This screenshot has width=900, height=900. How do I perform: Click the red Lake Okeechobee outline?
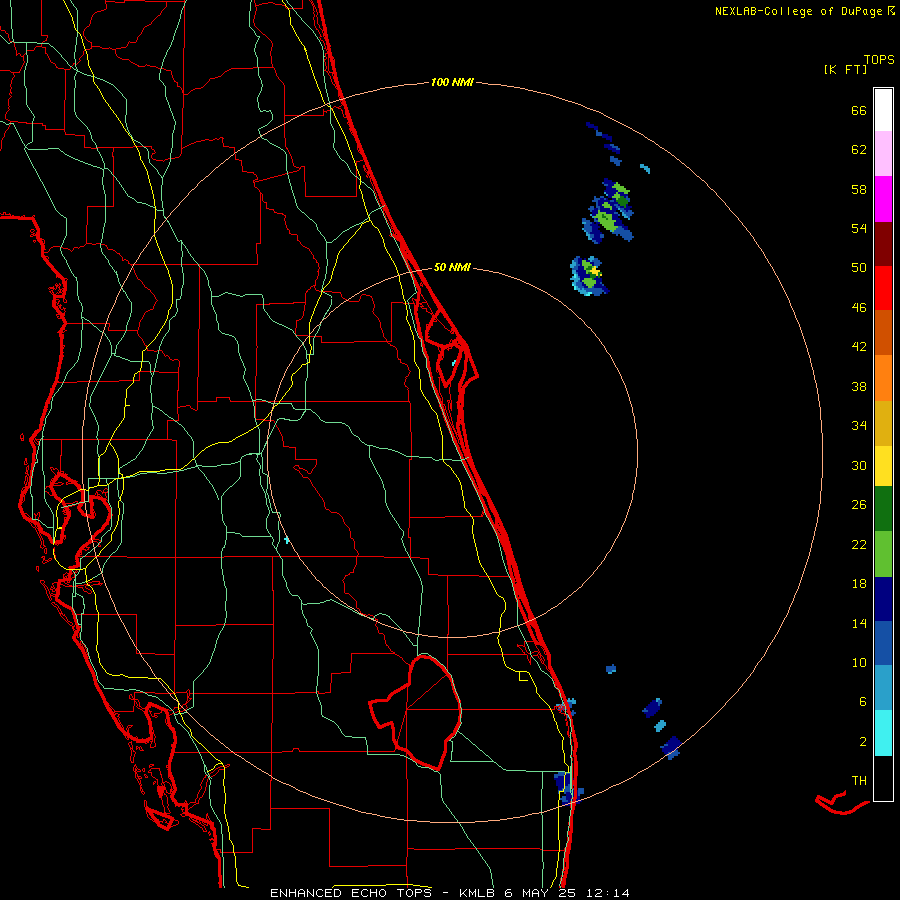(418, 712)
